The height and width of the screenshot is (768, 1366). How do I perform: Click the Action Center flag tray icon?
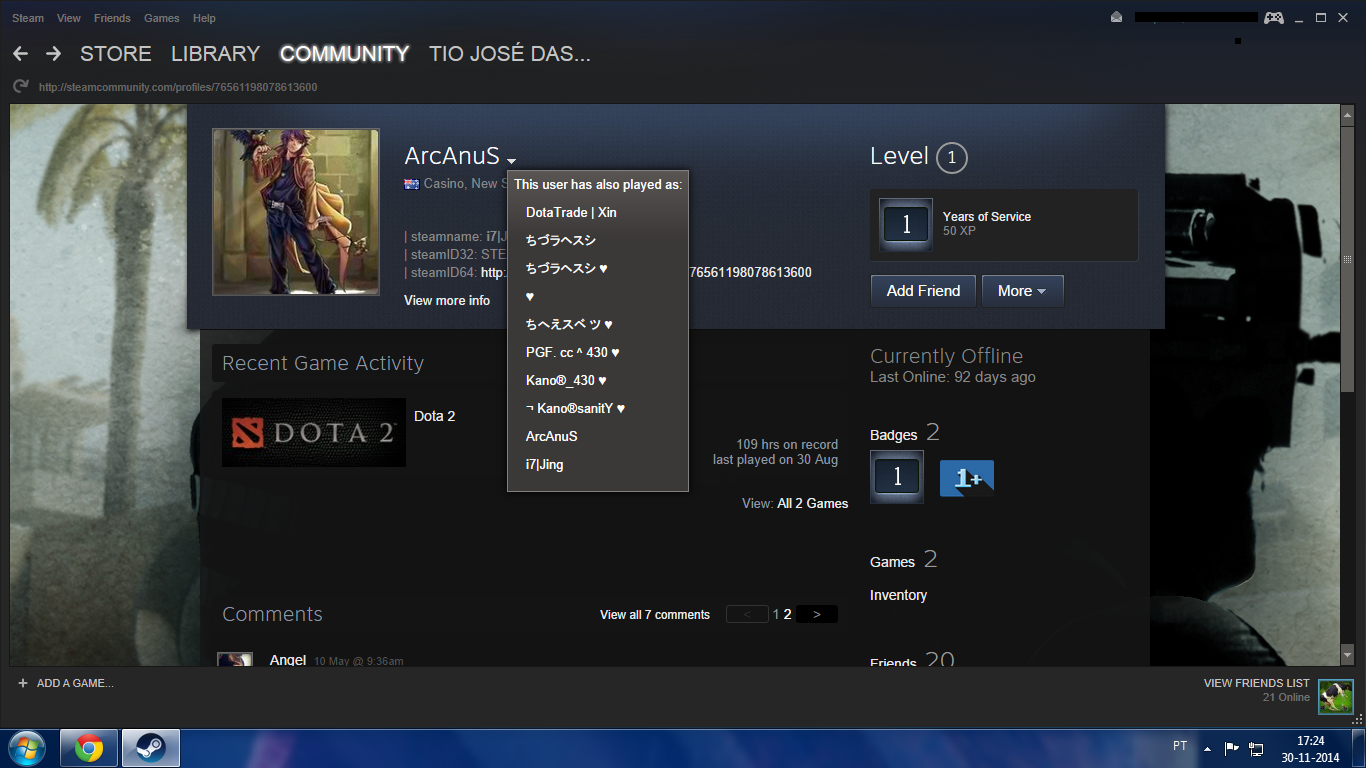1232,748
